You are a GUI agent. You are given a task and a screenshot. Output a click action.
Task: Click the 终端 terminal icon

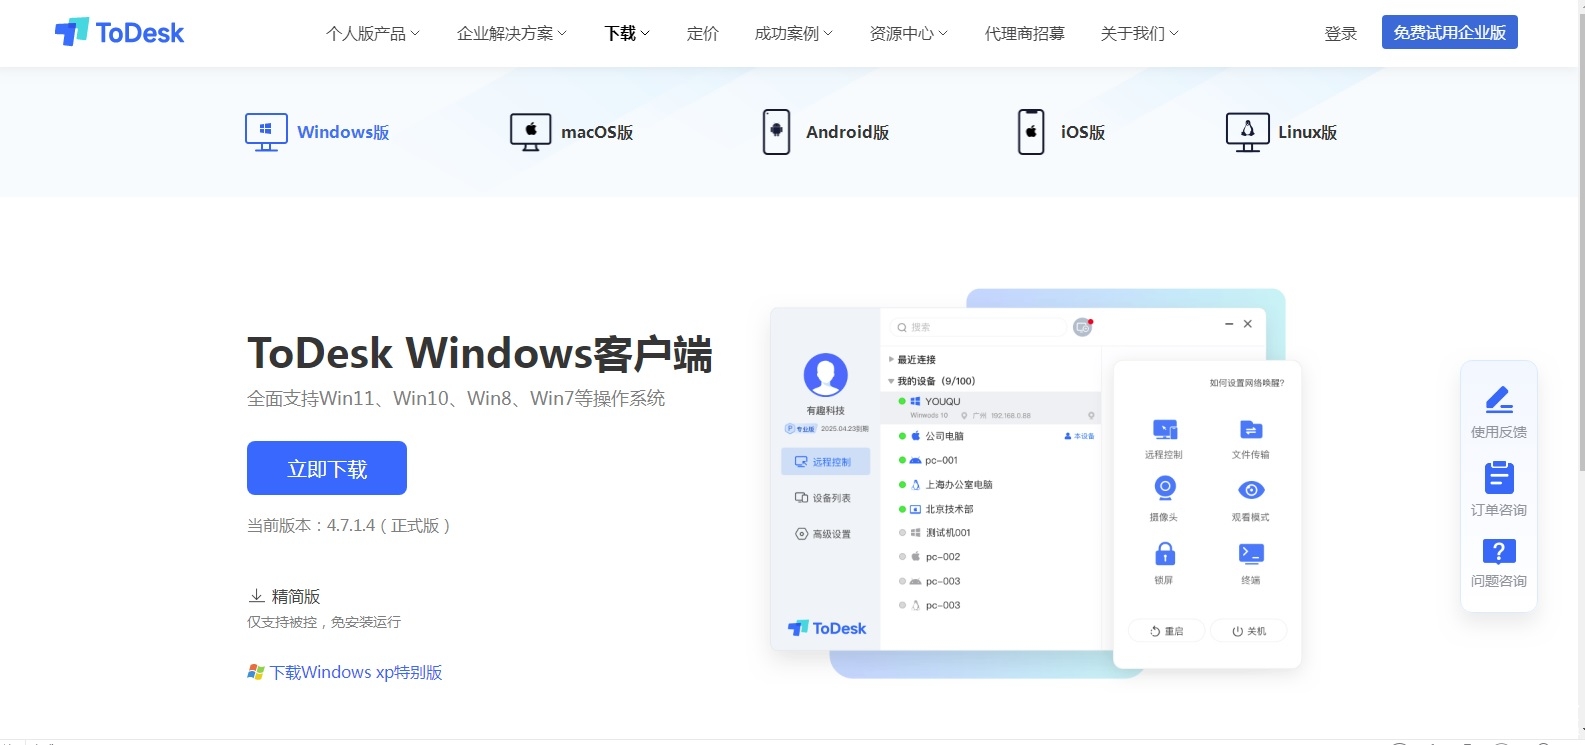pos(1251,553)
